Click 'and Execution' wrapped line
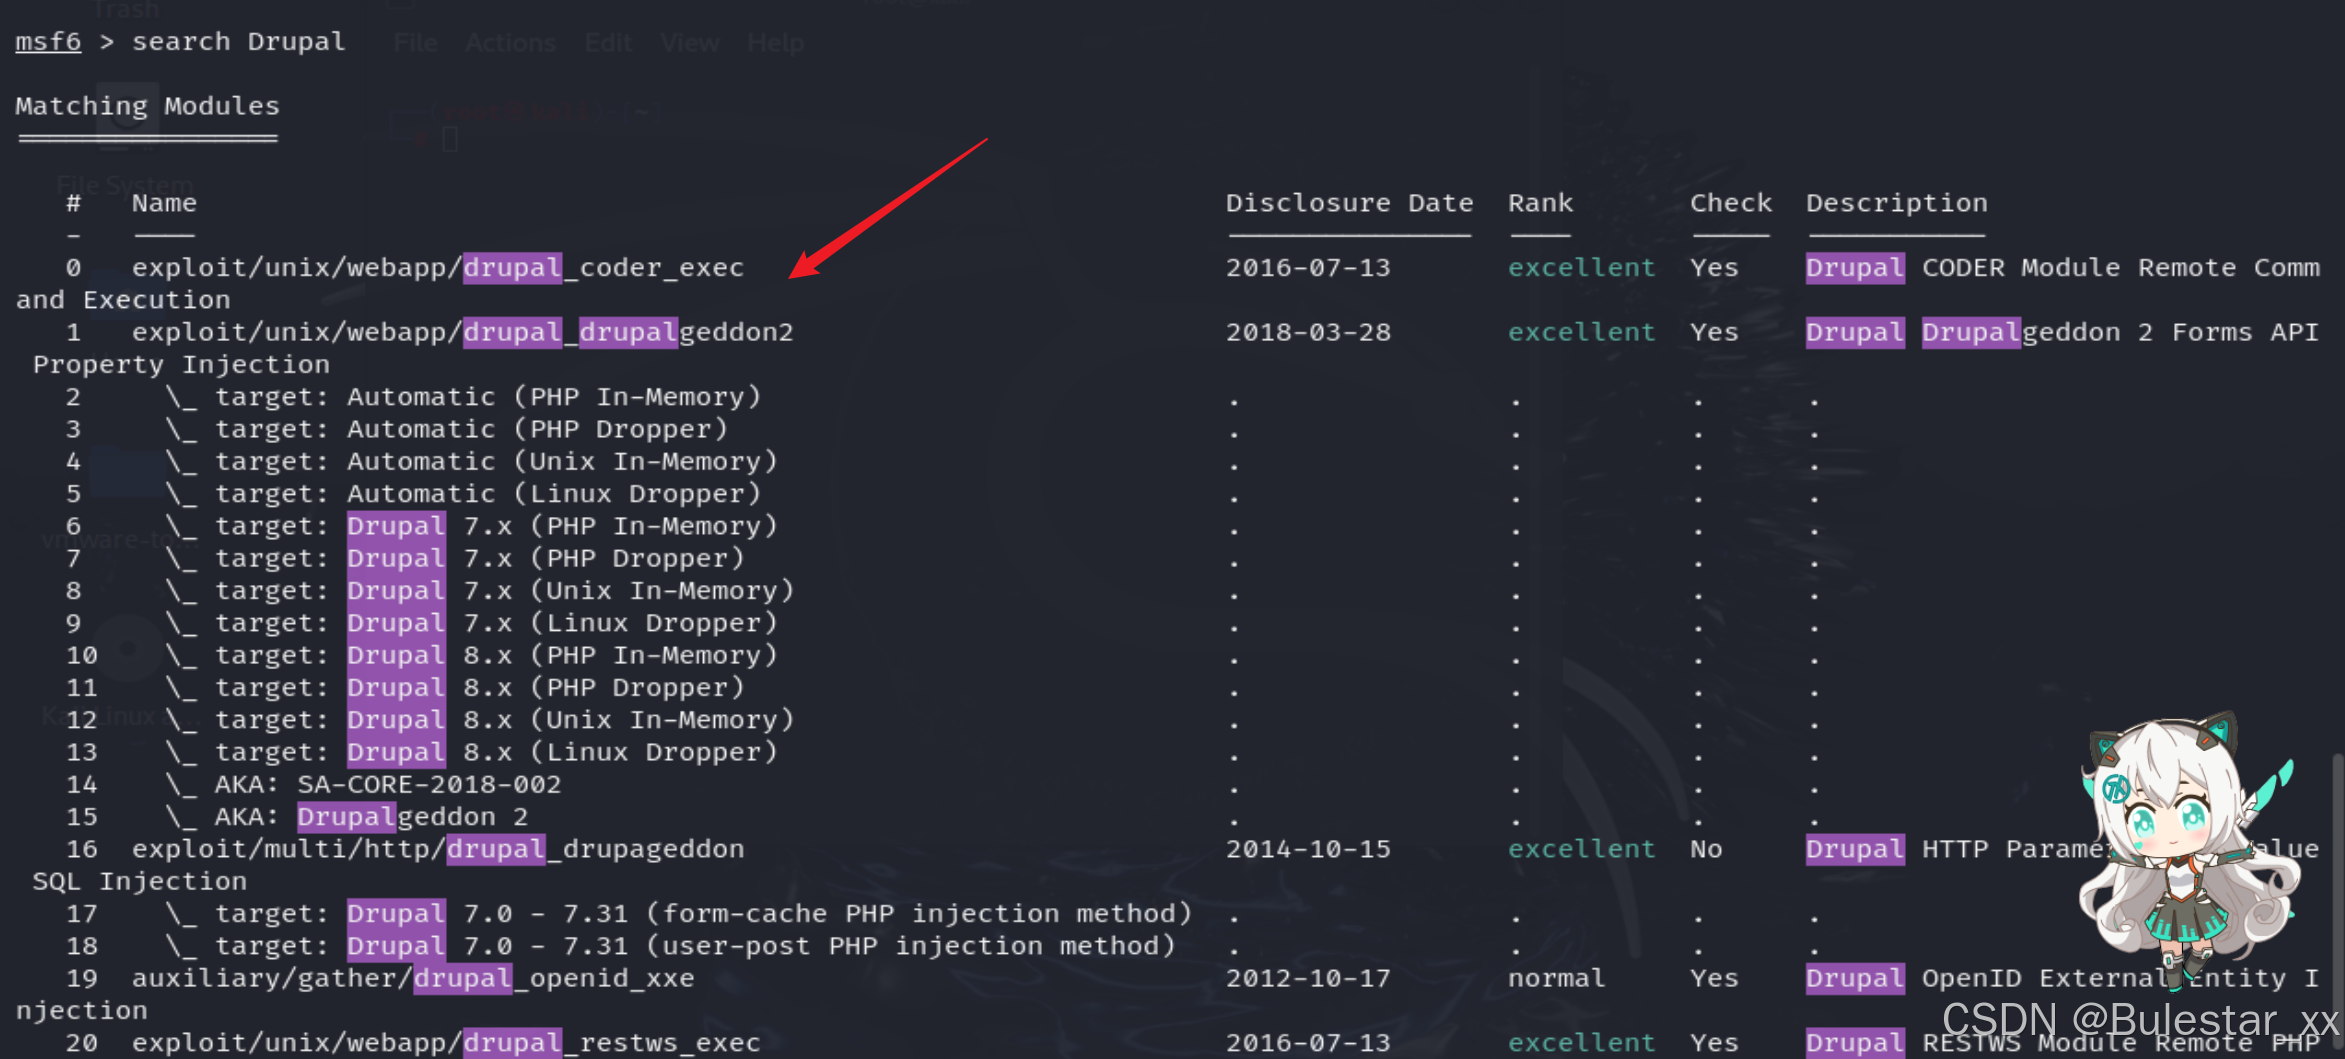The width and height of the screenshot is (2345, 1059). pyautogui.click(x=123, y=300)
